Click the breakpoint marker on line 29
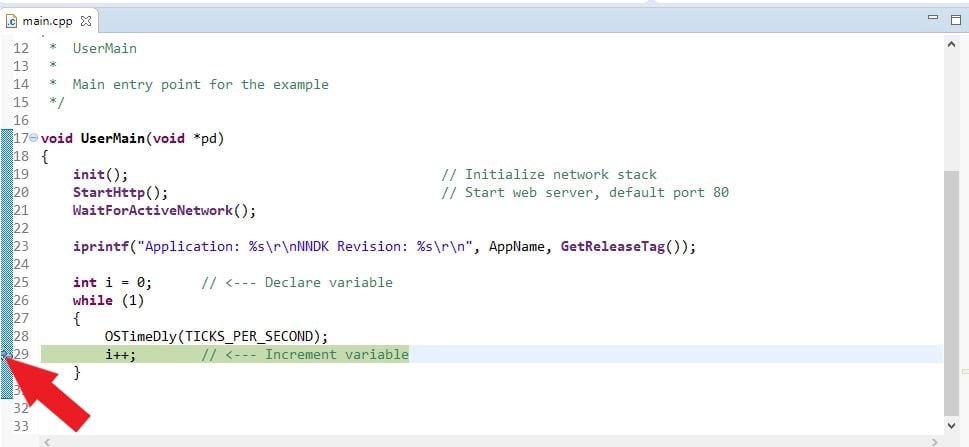This screenshot has width=969, height=447. click(5, 354)
